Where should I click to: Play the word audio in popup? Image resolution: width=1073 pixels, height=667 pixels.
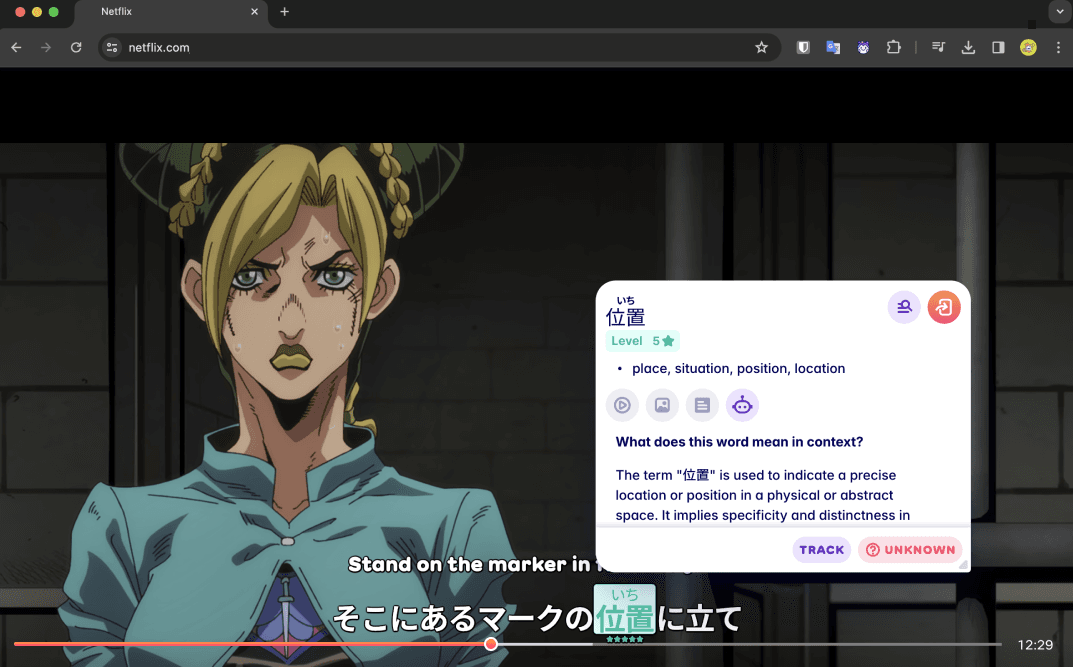[622, 405]
